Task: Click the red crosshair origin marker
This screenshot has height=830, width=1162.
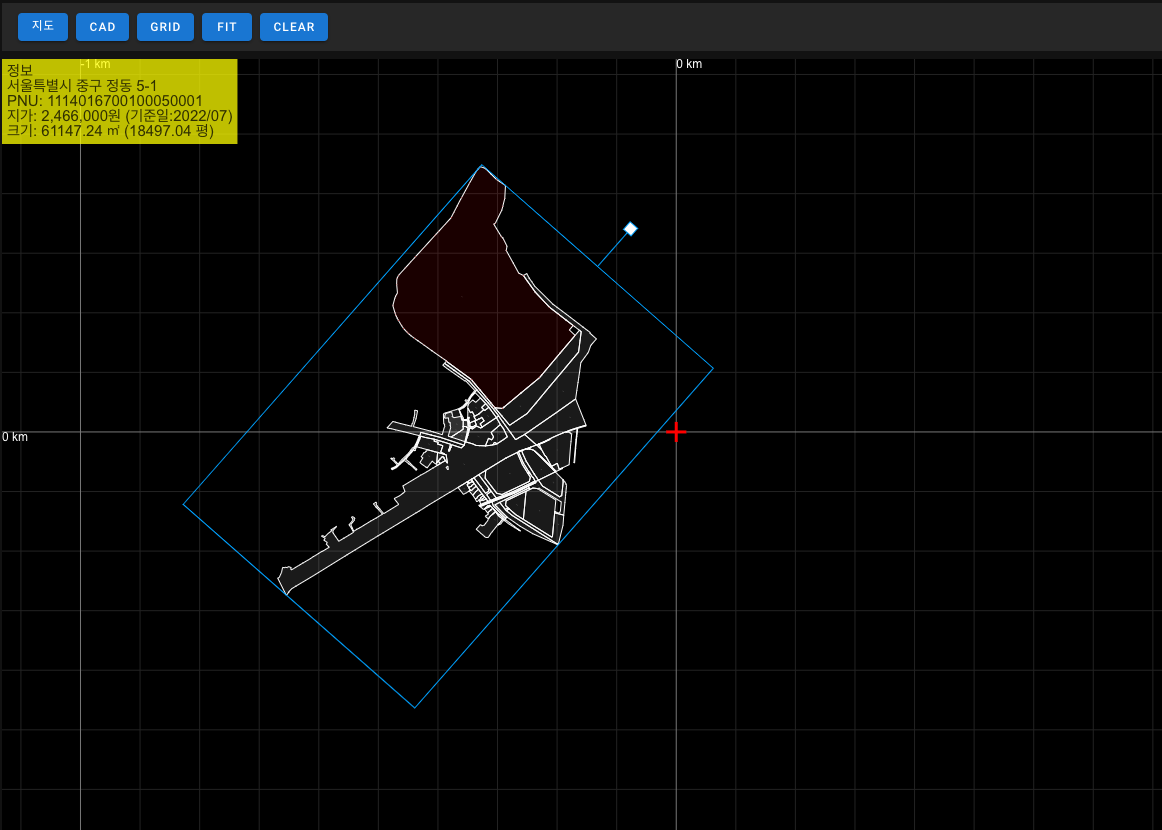Action: pos(676,431)
